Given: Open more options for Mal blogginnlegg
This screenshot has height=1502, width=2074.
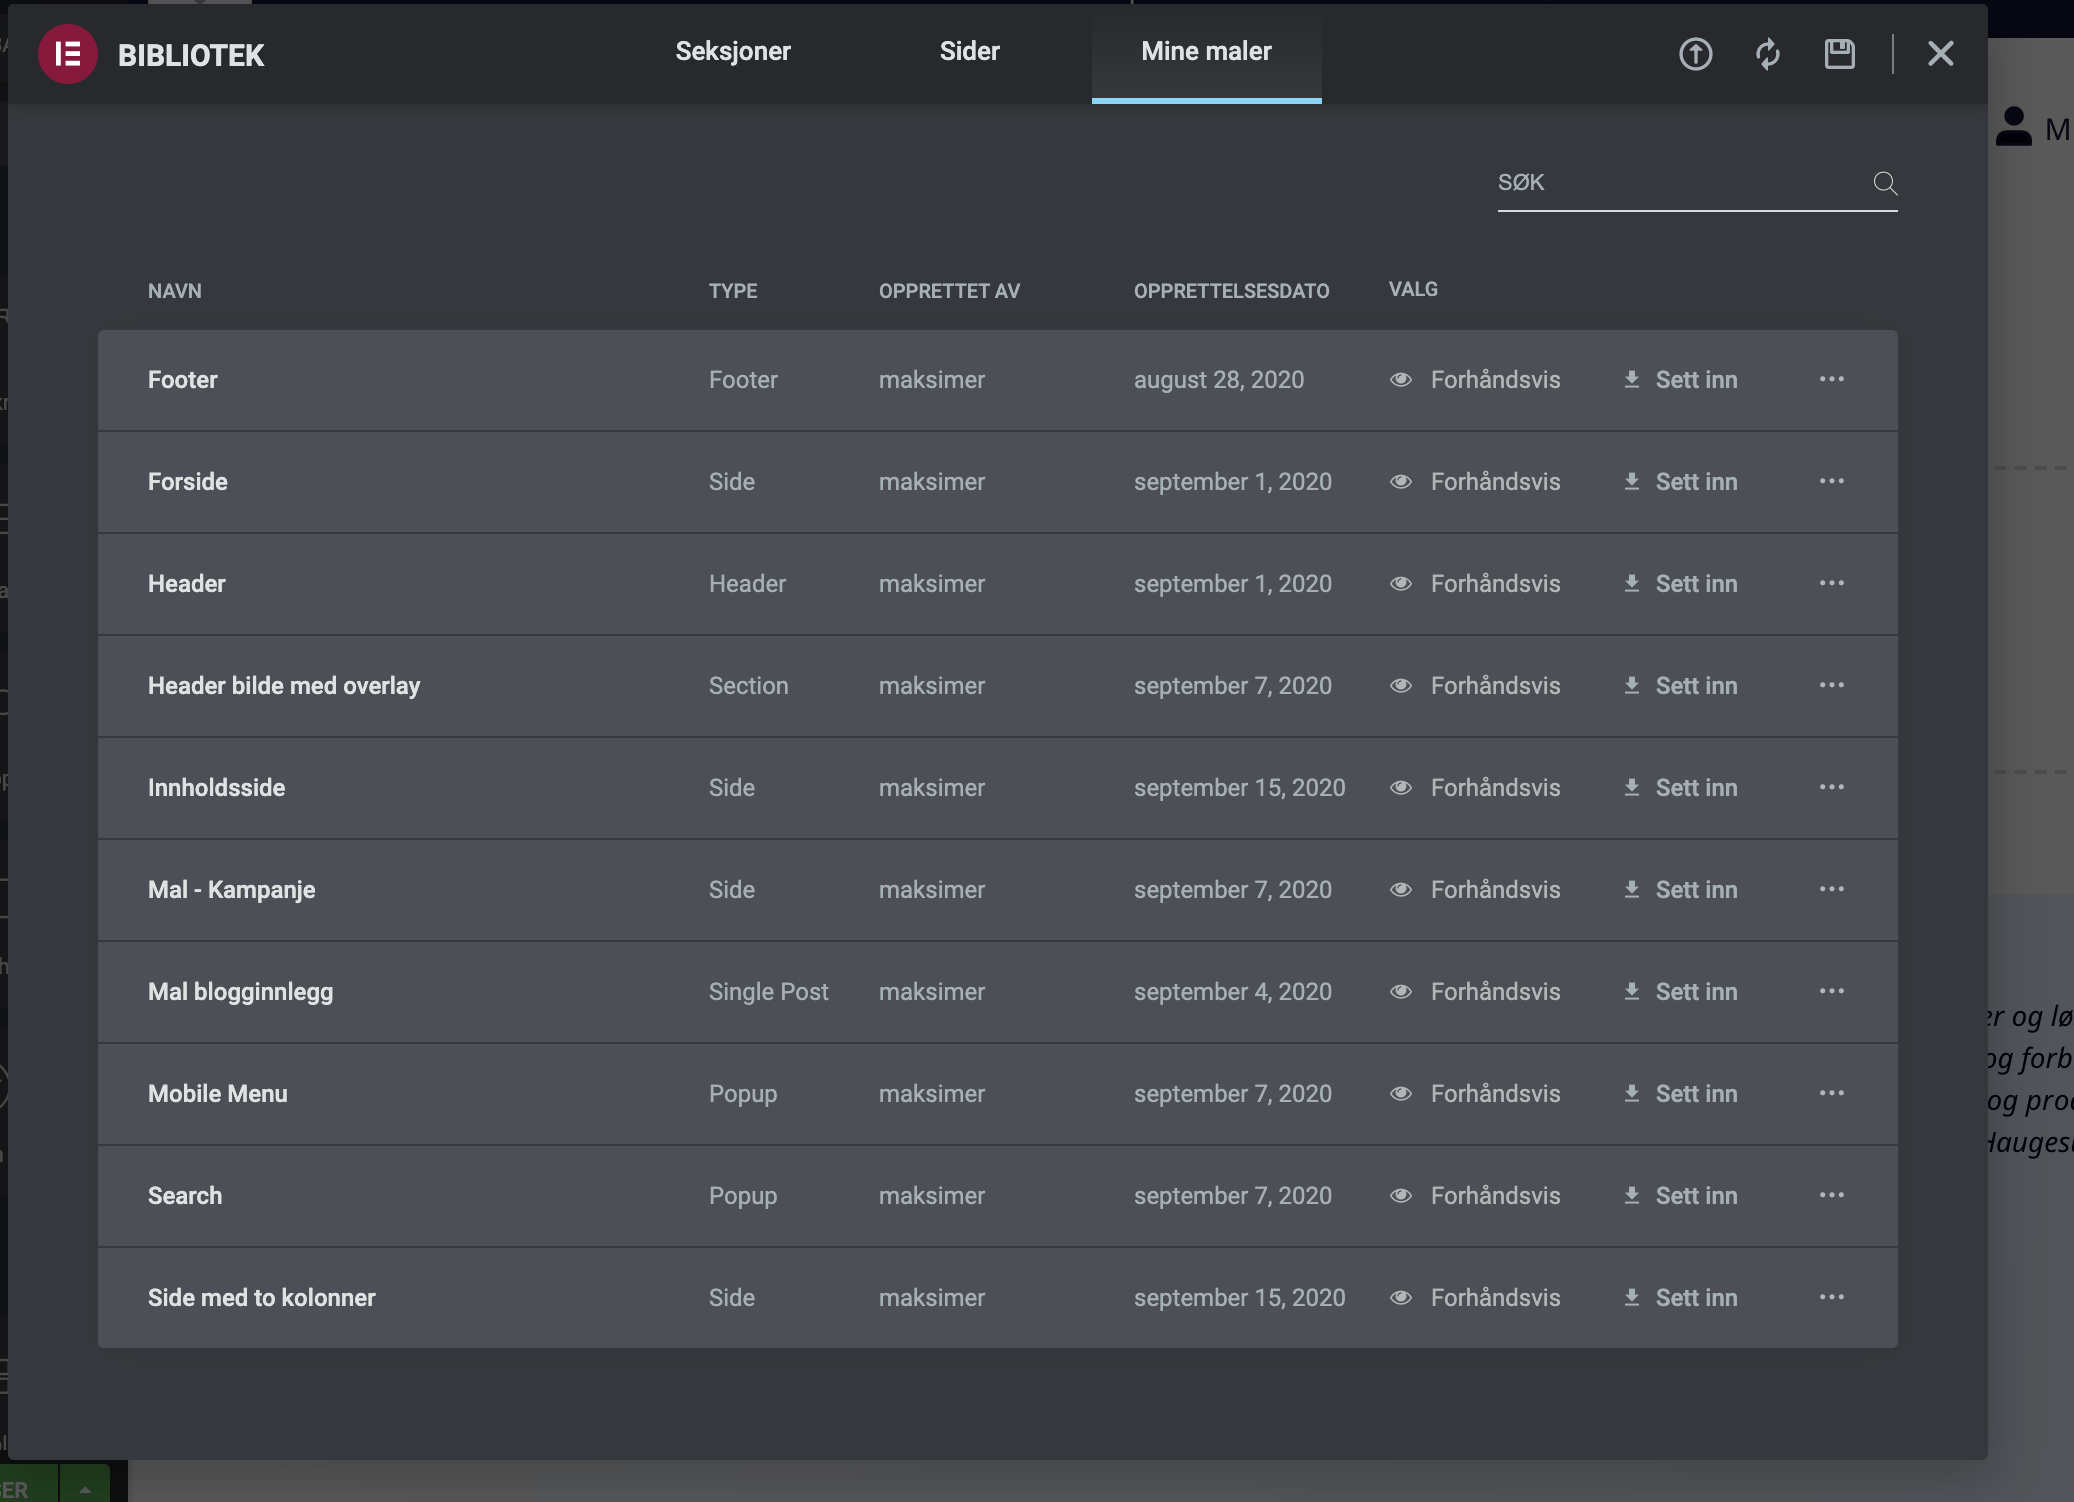Looking at the screenshot, I should pos(1832,991).
